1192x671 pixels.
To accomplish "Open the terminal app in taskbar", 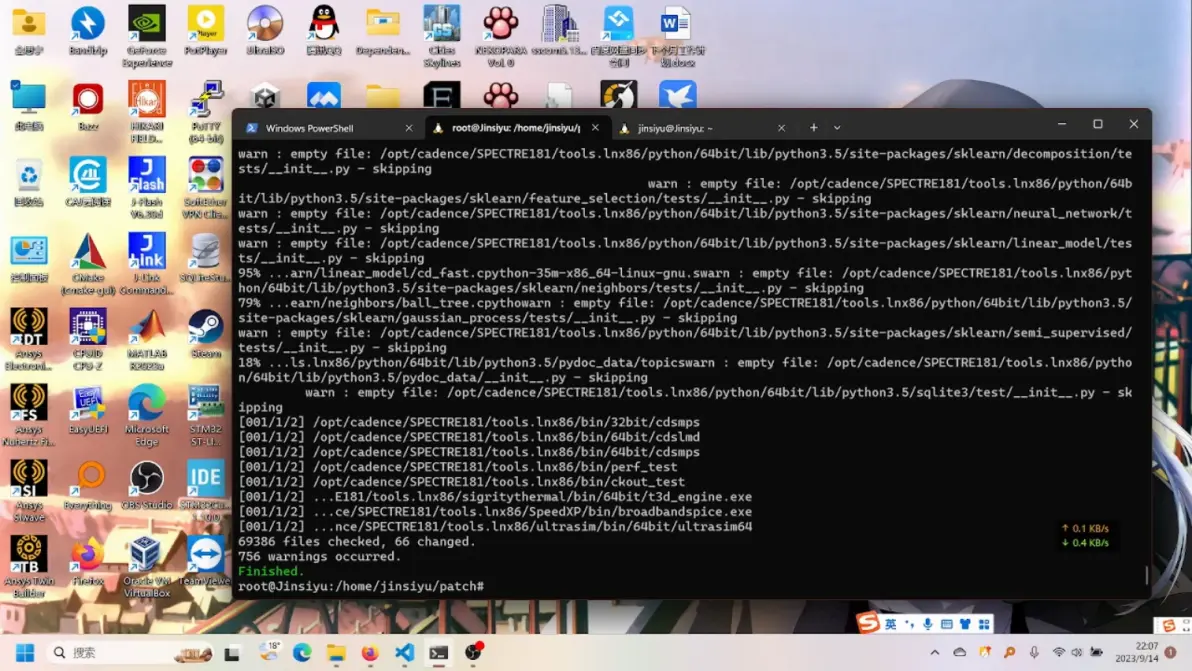I will (439, 652).
